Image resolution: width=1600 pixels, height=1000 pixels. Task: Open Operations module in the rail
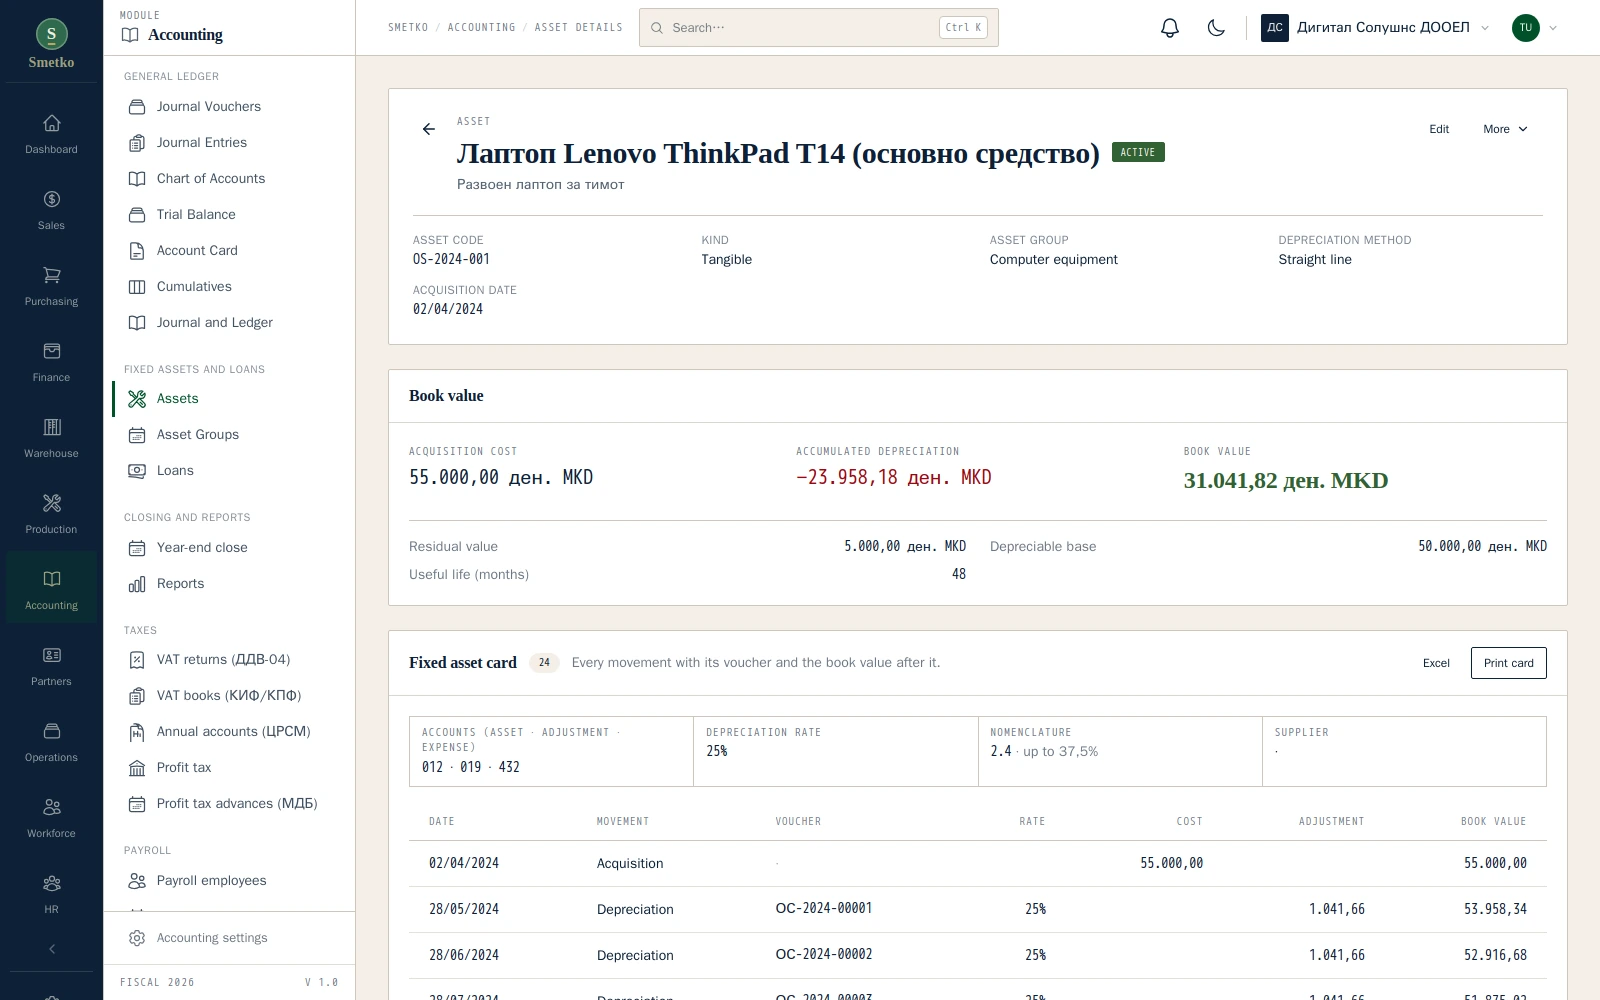(51, 743)
